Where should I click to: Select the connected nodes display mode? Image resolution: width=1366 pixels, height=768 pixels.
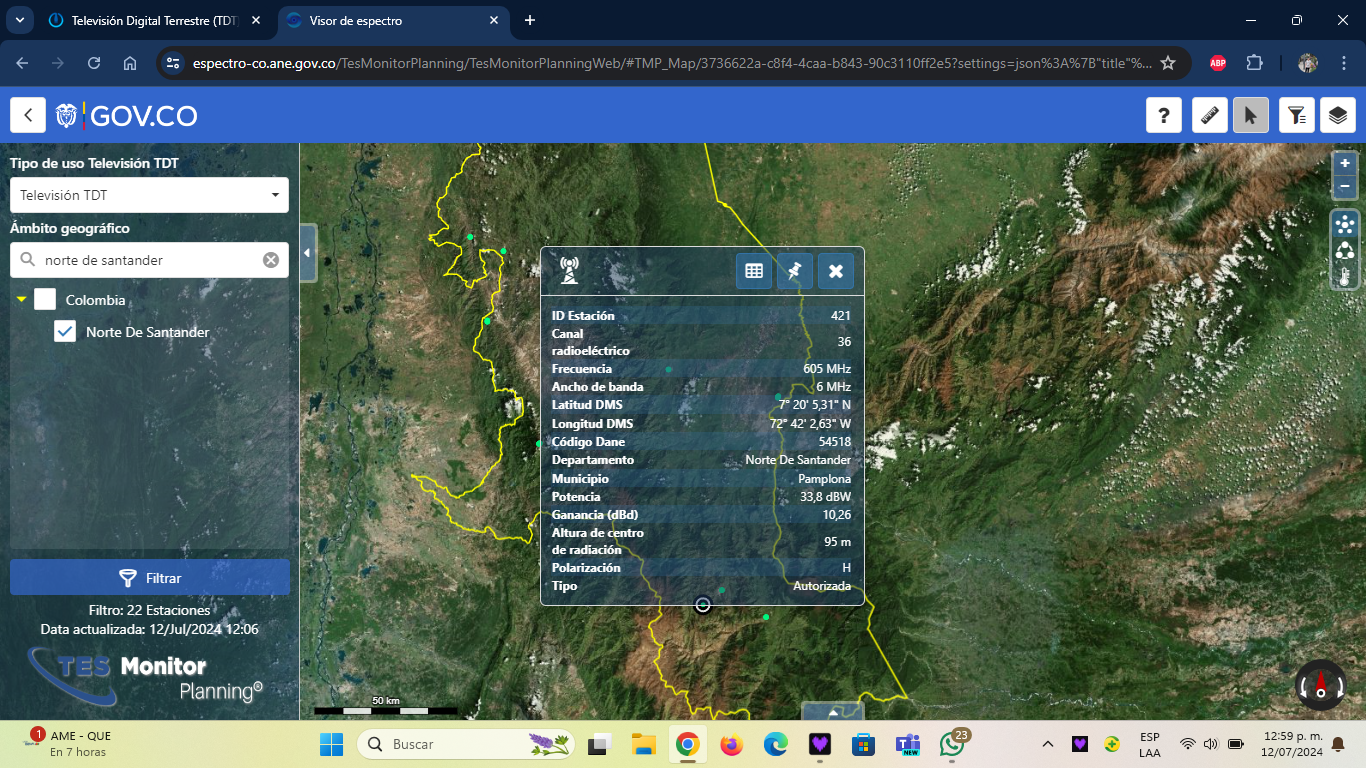(1345, 250)
